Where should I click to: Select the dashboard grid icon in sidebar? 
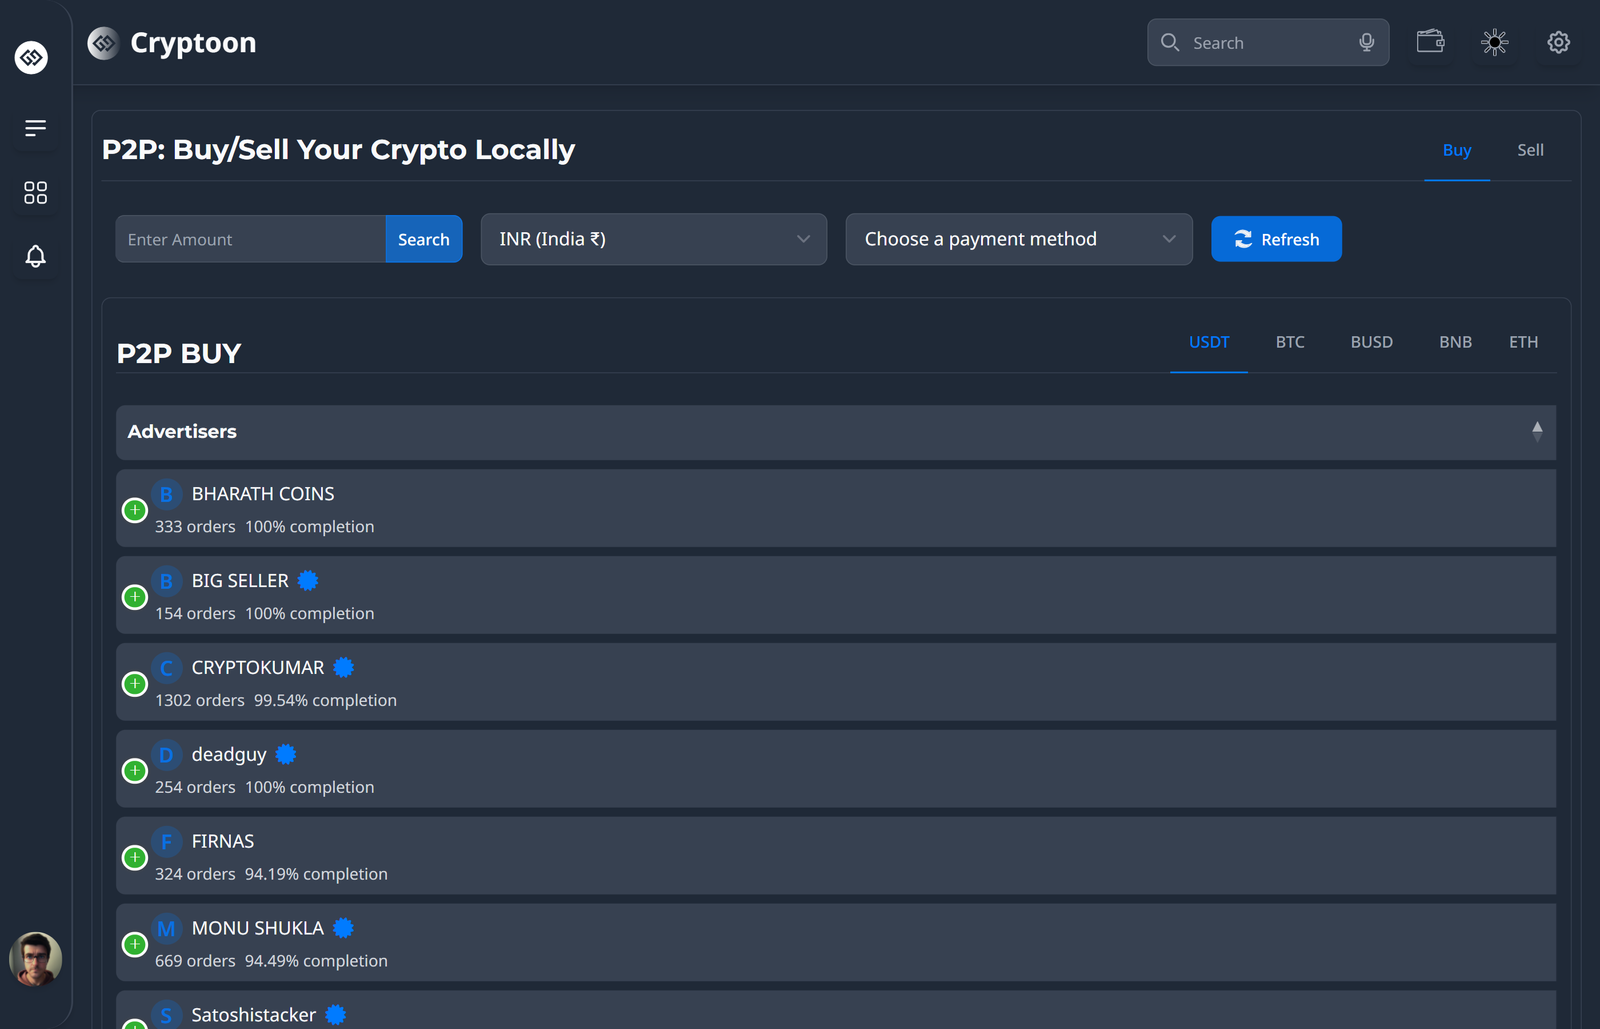(x=35, y=192)
